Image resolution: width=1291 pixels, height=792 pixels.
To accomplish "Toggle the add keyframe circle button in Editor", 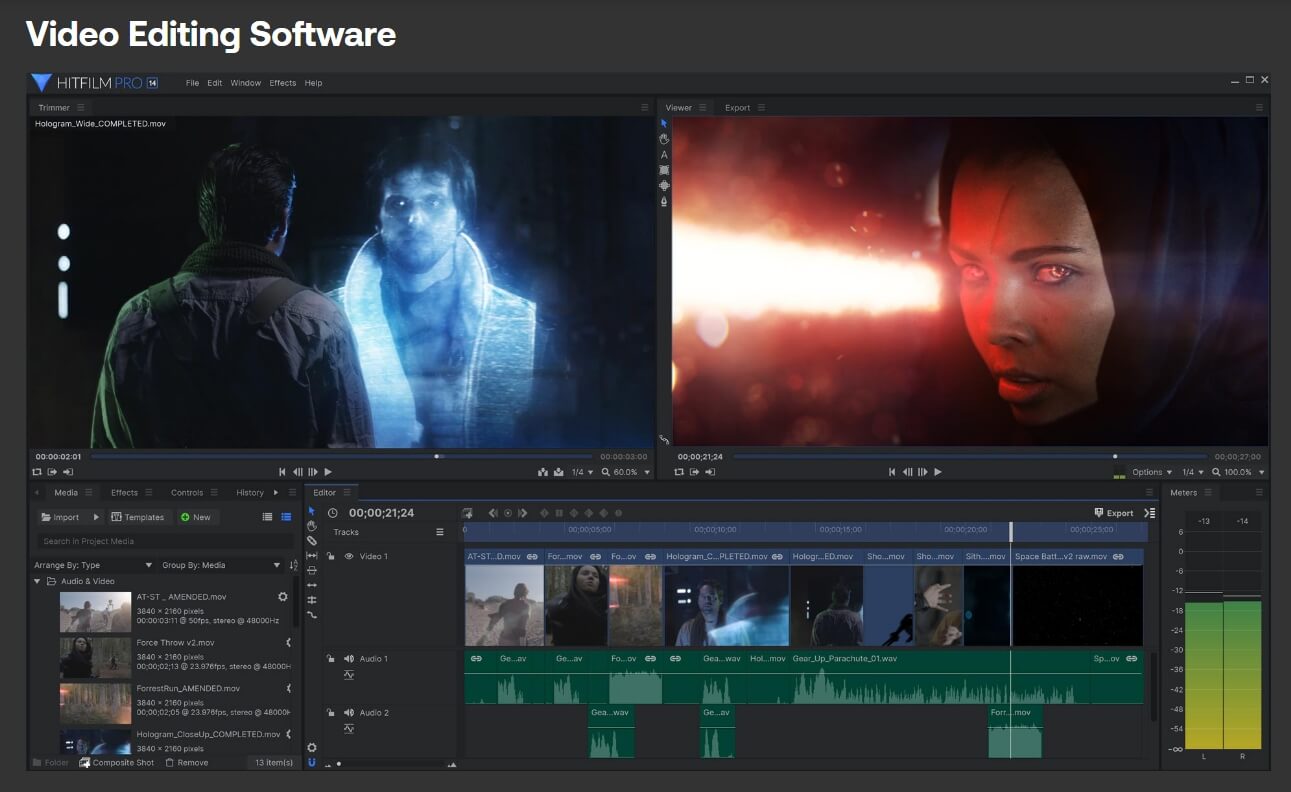I will pyautogui.click(x=507, y=513).
